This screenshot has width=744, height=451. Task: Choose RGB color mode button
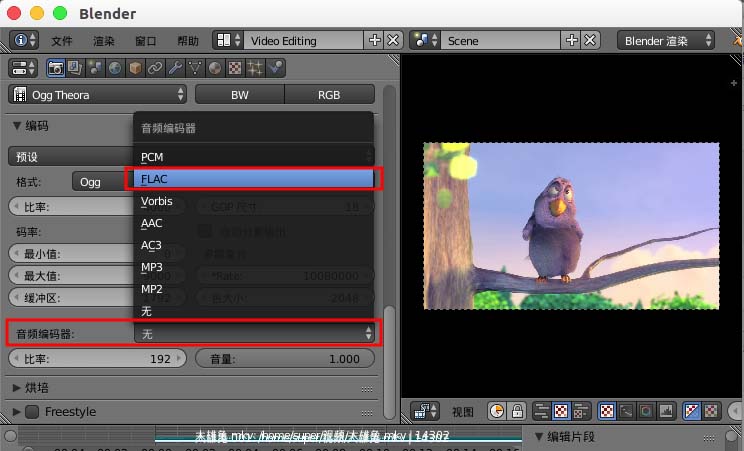pyautogui.click(x=329, y=95)
